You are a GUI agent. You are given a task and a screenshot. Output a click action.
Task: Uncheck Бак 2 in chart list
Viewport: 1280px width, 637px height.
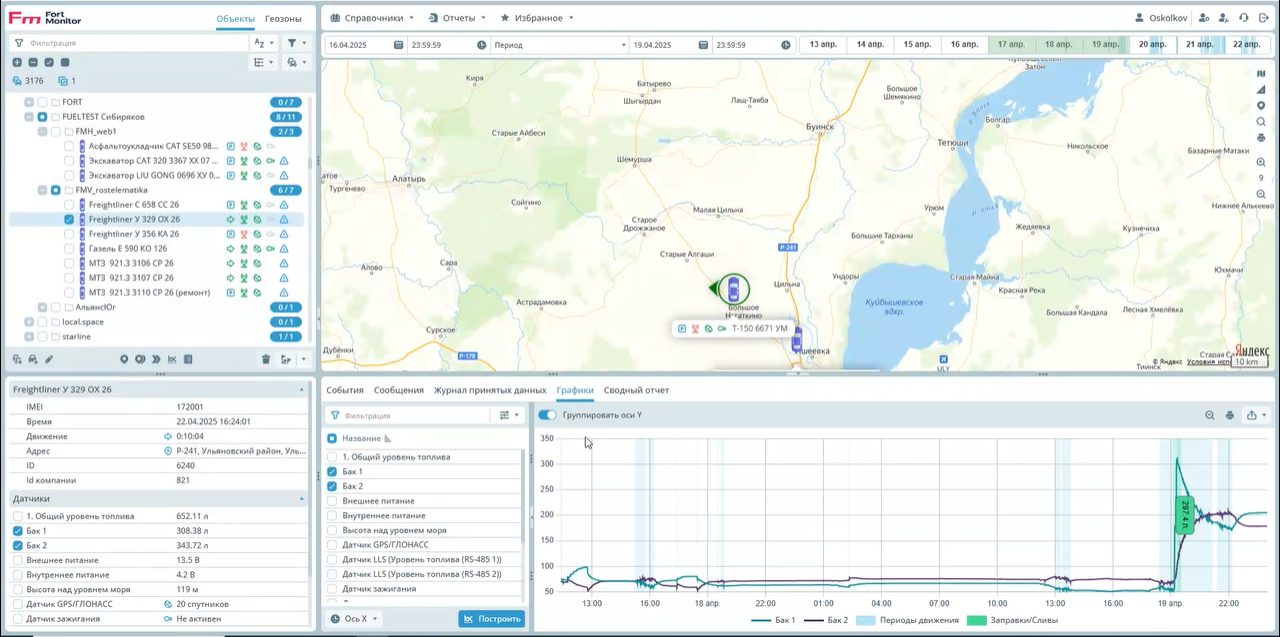click(x=332, y=486)
